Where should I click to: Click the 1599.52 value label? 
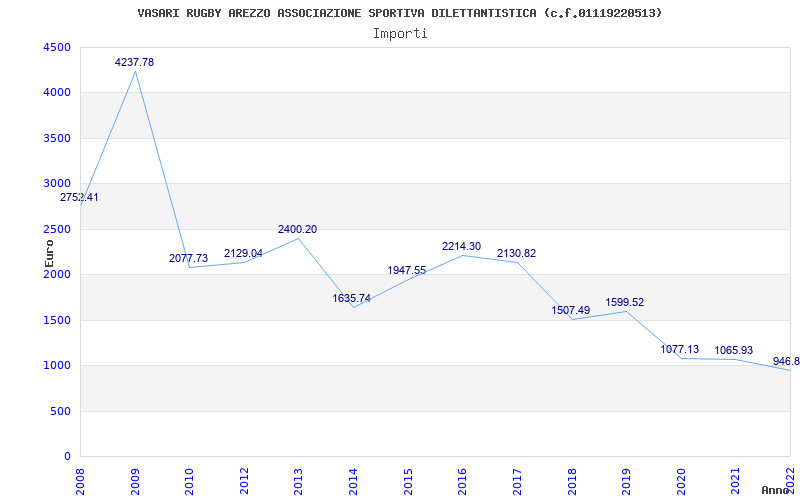(624, 302)
